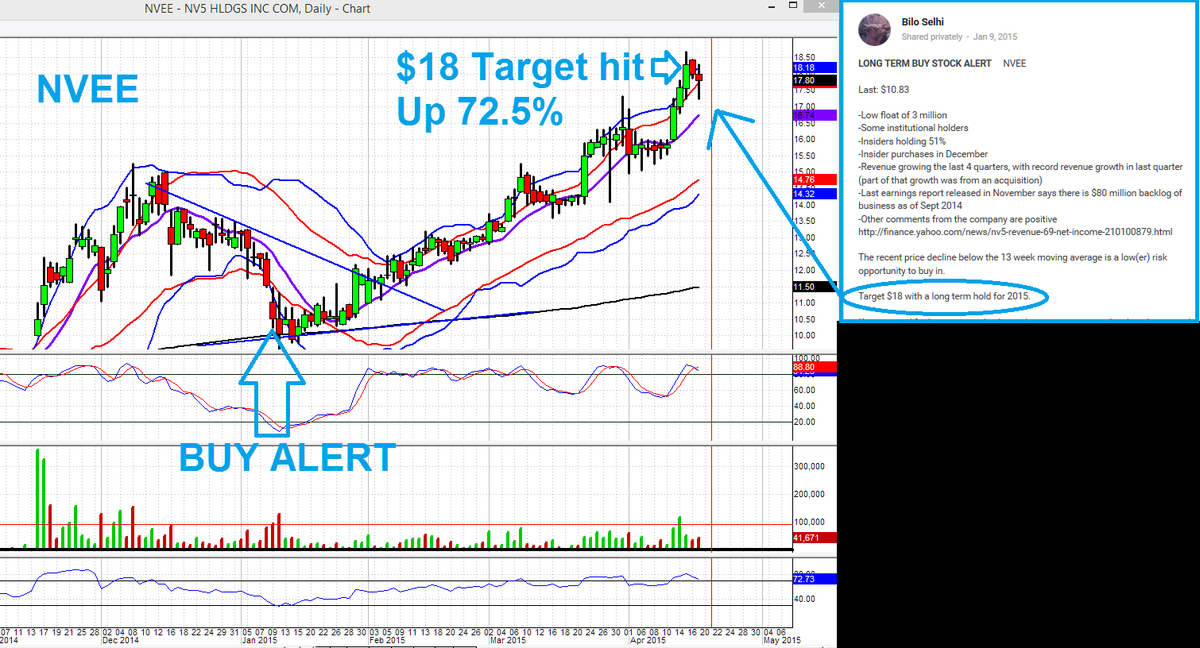Click the 'May 2015' date axis label
This screenshot has height=648, width=1200.
pos(782,640)
